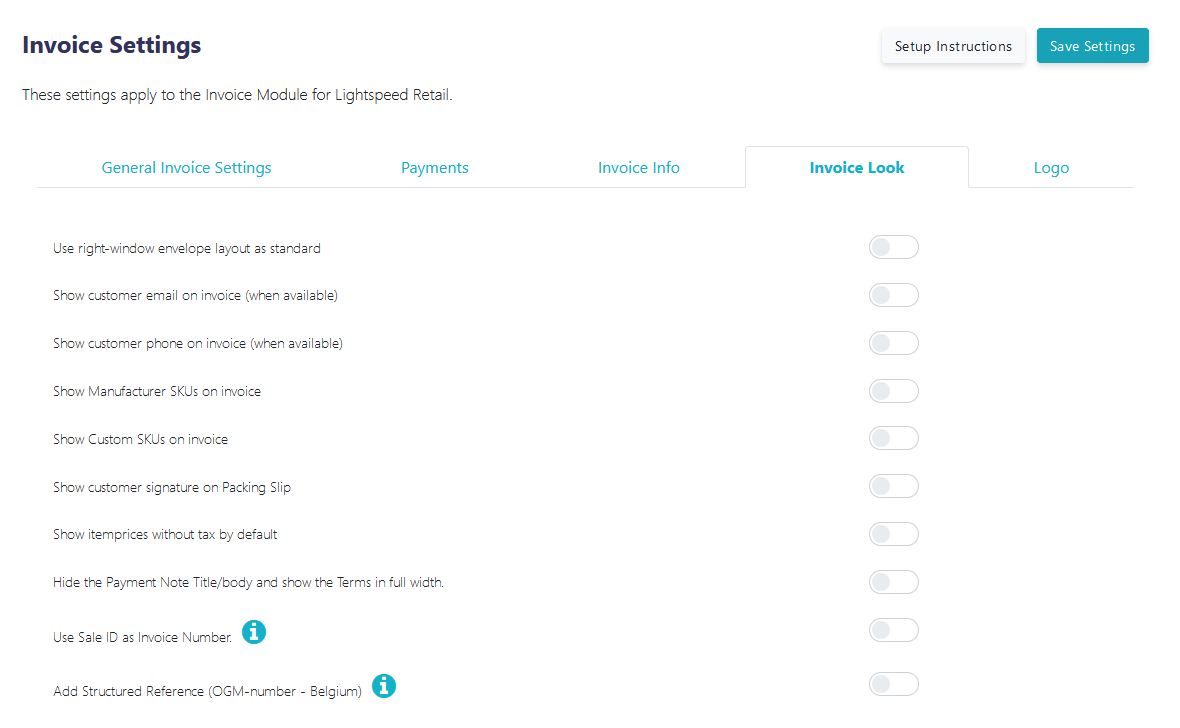Enable Show customer phone on invoice
The width and height of the screenshot is (1180, 728).
click(x=893, y=343)
